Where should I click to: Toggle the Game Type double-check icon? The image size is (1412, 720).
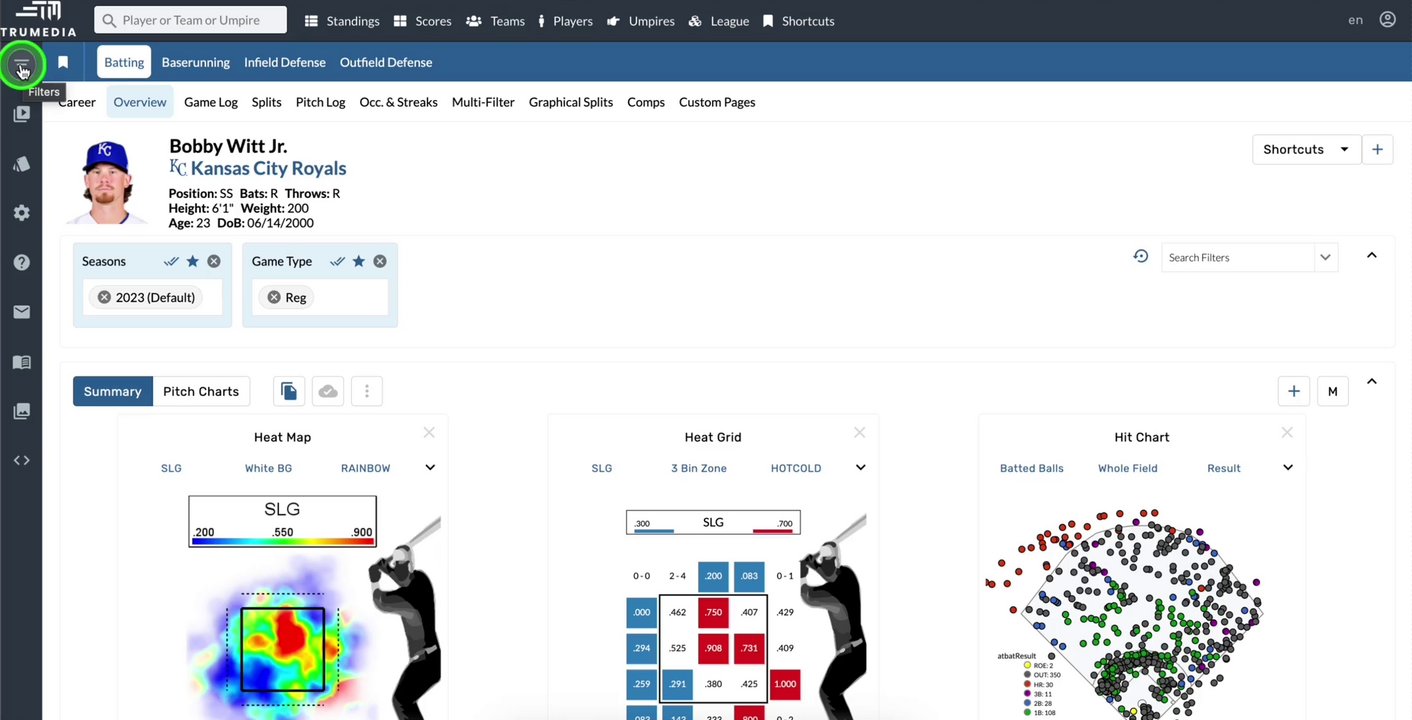coord(337,261)
